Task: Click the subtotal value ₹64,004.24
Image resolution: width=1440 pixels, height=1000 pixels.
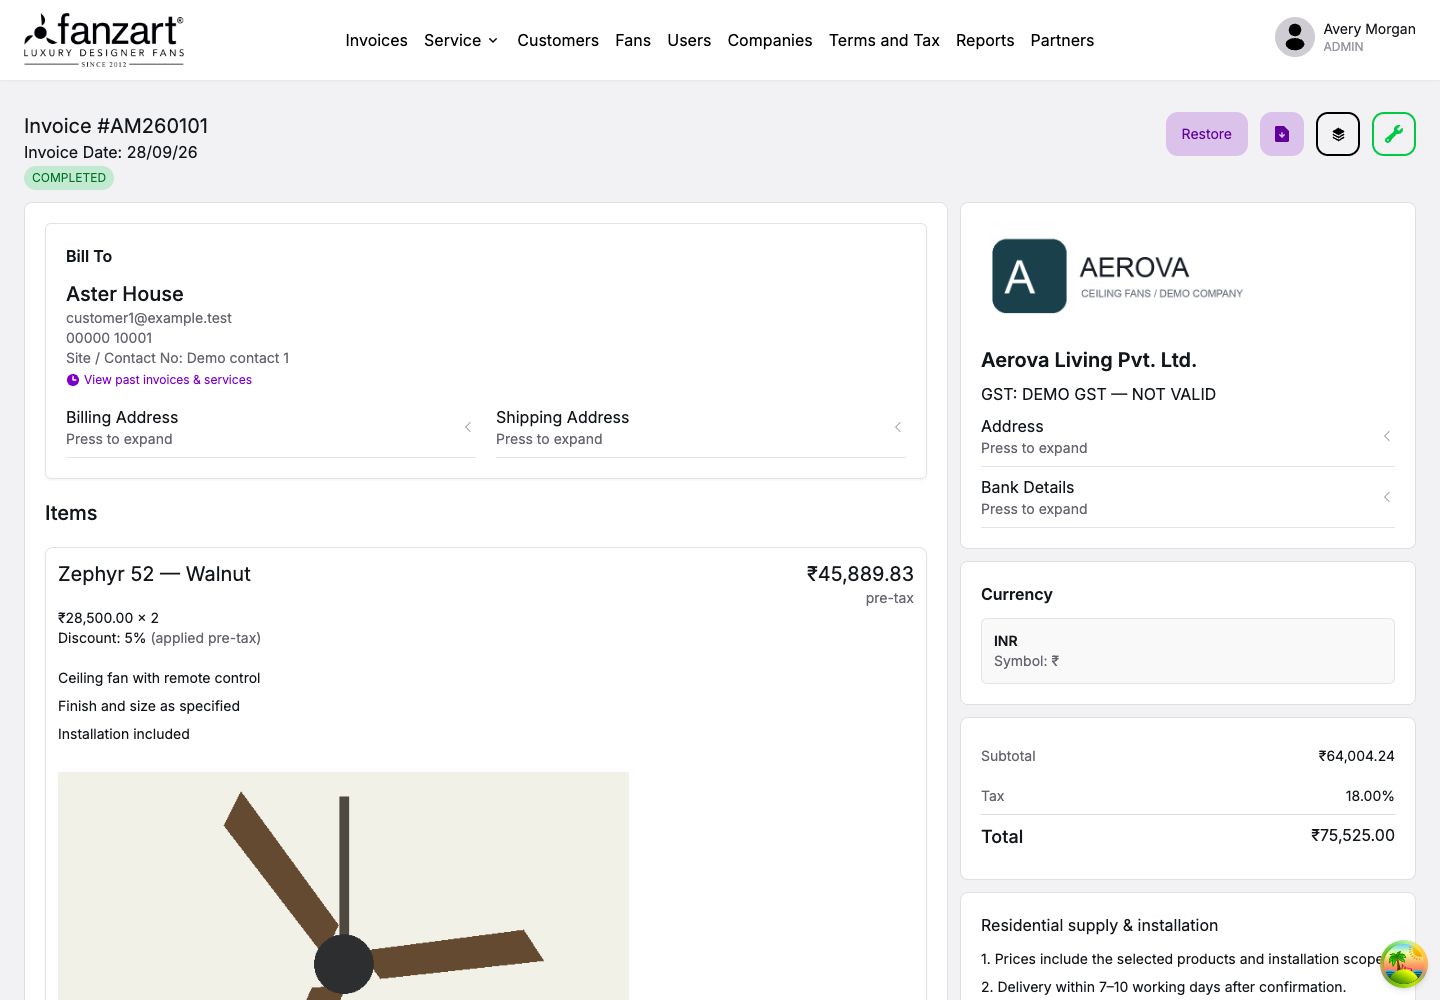Action: [x=1356, y=756]
